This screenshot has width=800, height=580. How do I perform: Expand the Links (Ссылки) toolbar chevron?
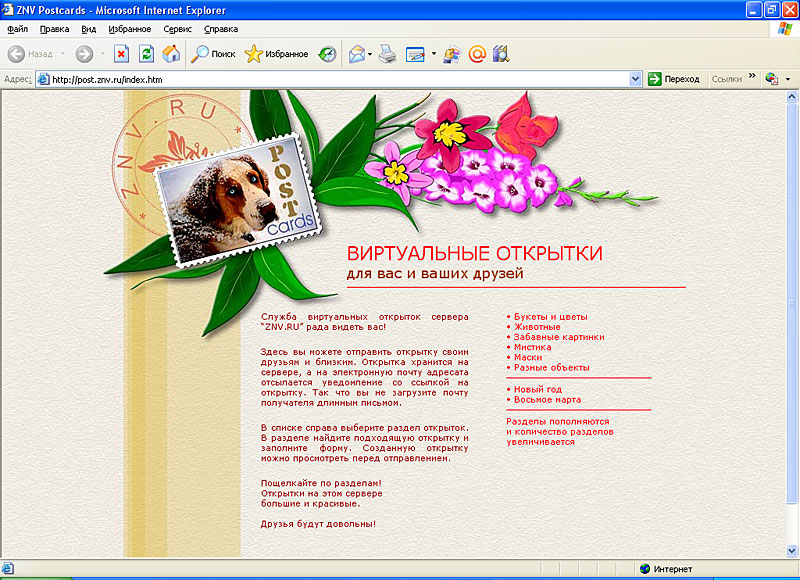click(x=751, y=76)
